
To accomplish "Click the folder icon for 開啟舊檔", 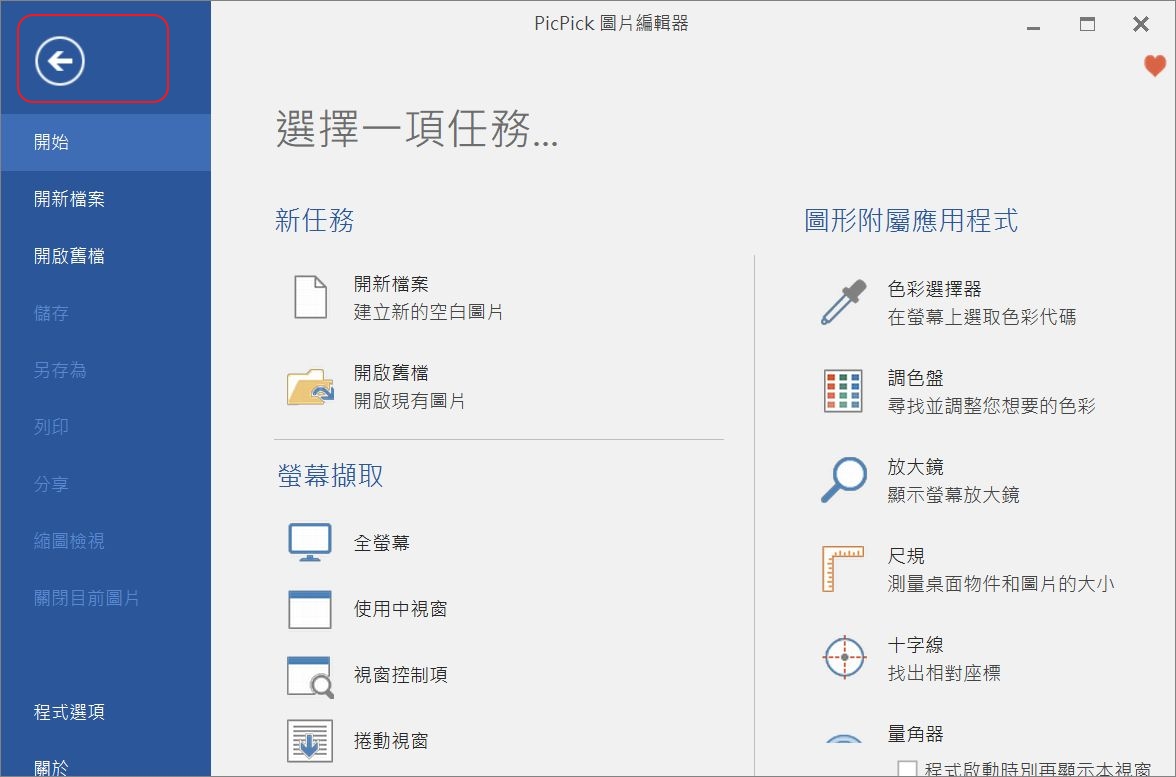I will tap(310, 386).
